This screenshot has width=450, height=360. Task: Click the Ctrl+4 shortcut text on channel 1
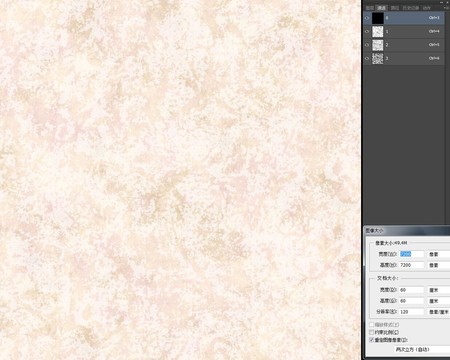click(x=434, y=31)
